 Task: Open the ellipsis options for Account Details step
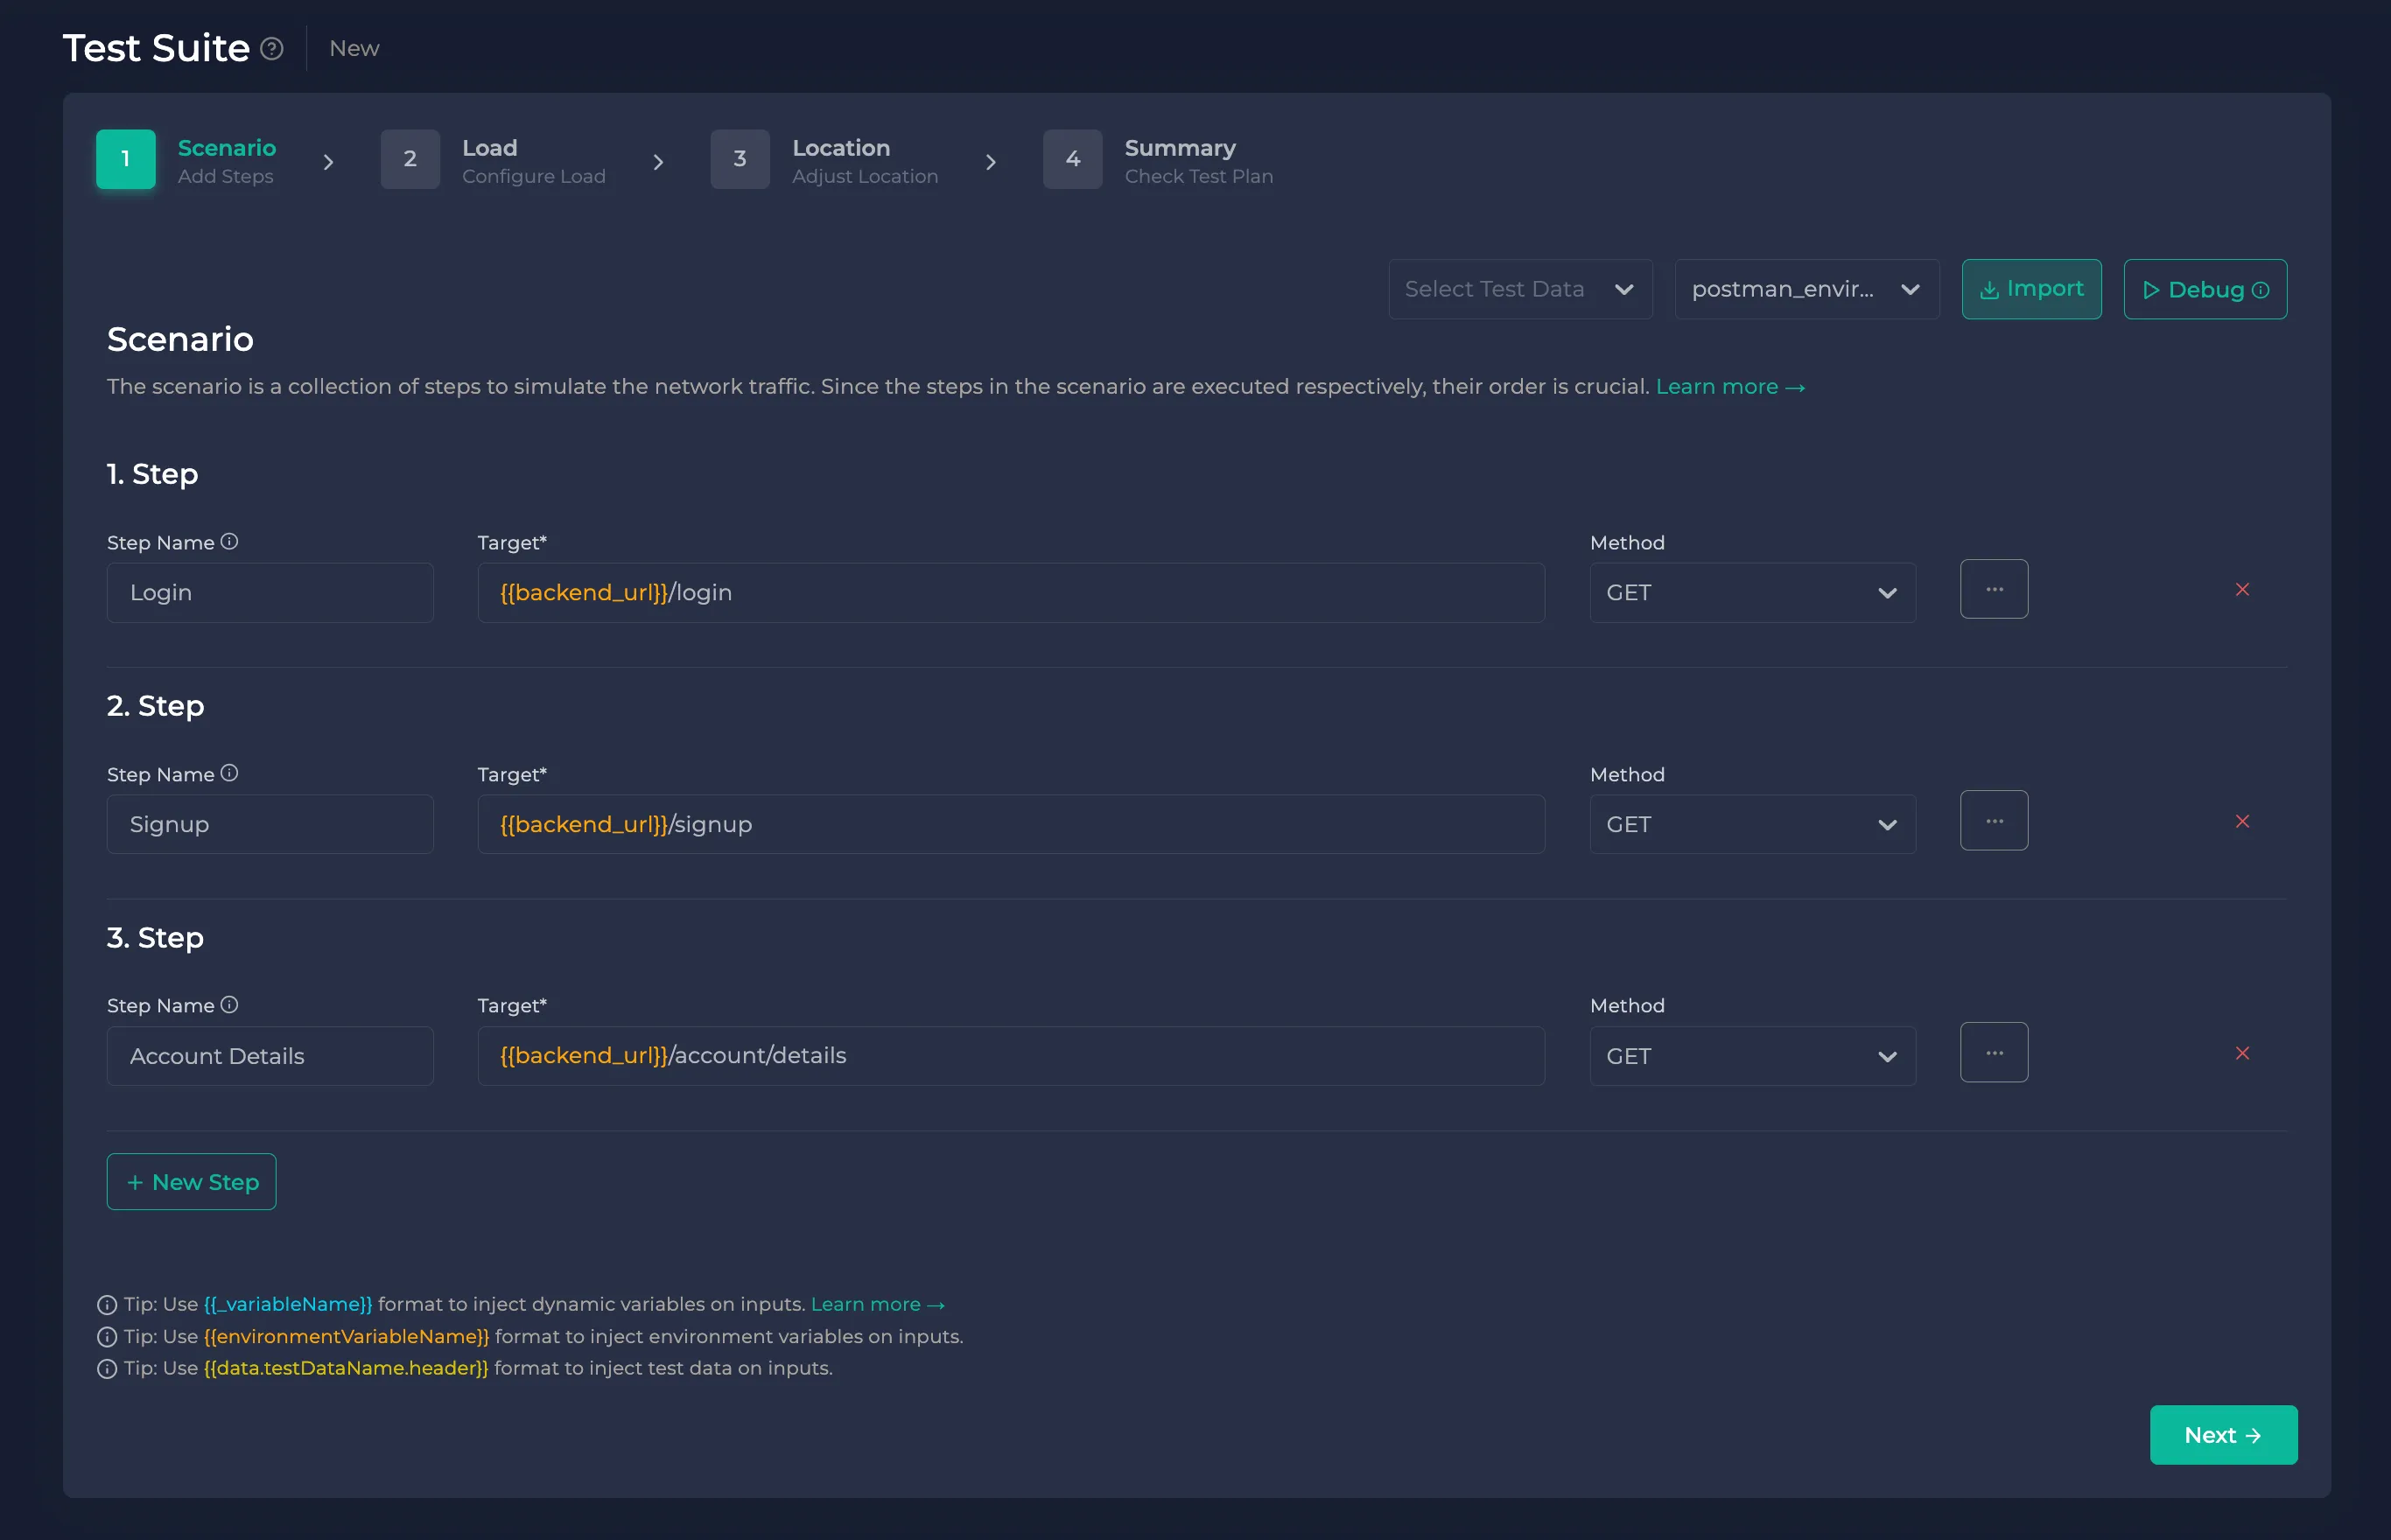coord(1994,1052)
